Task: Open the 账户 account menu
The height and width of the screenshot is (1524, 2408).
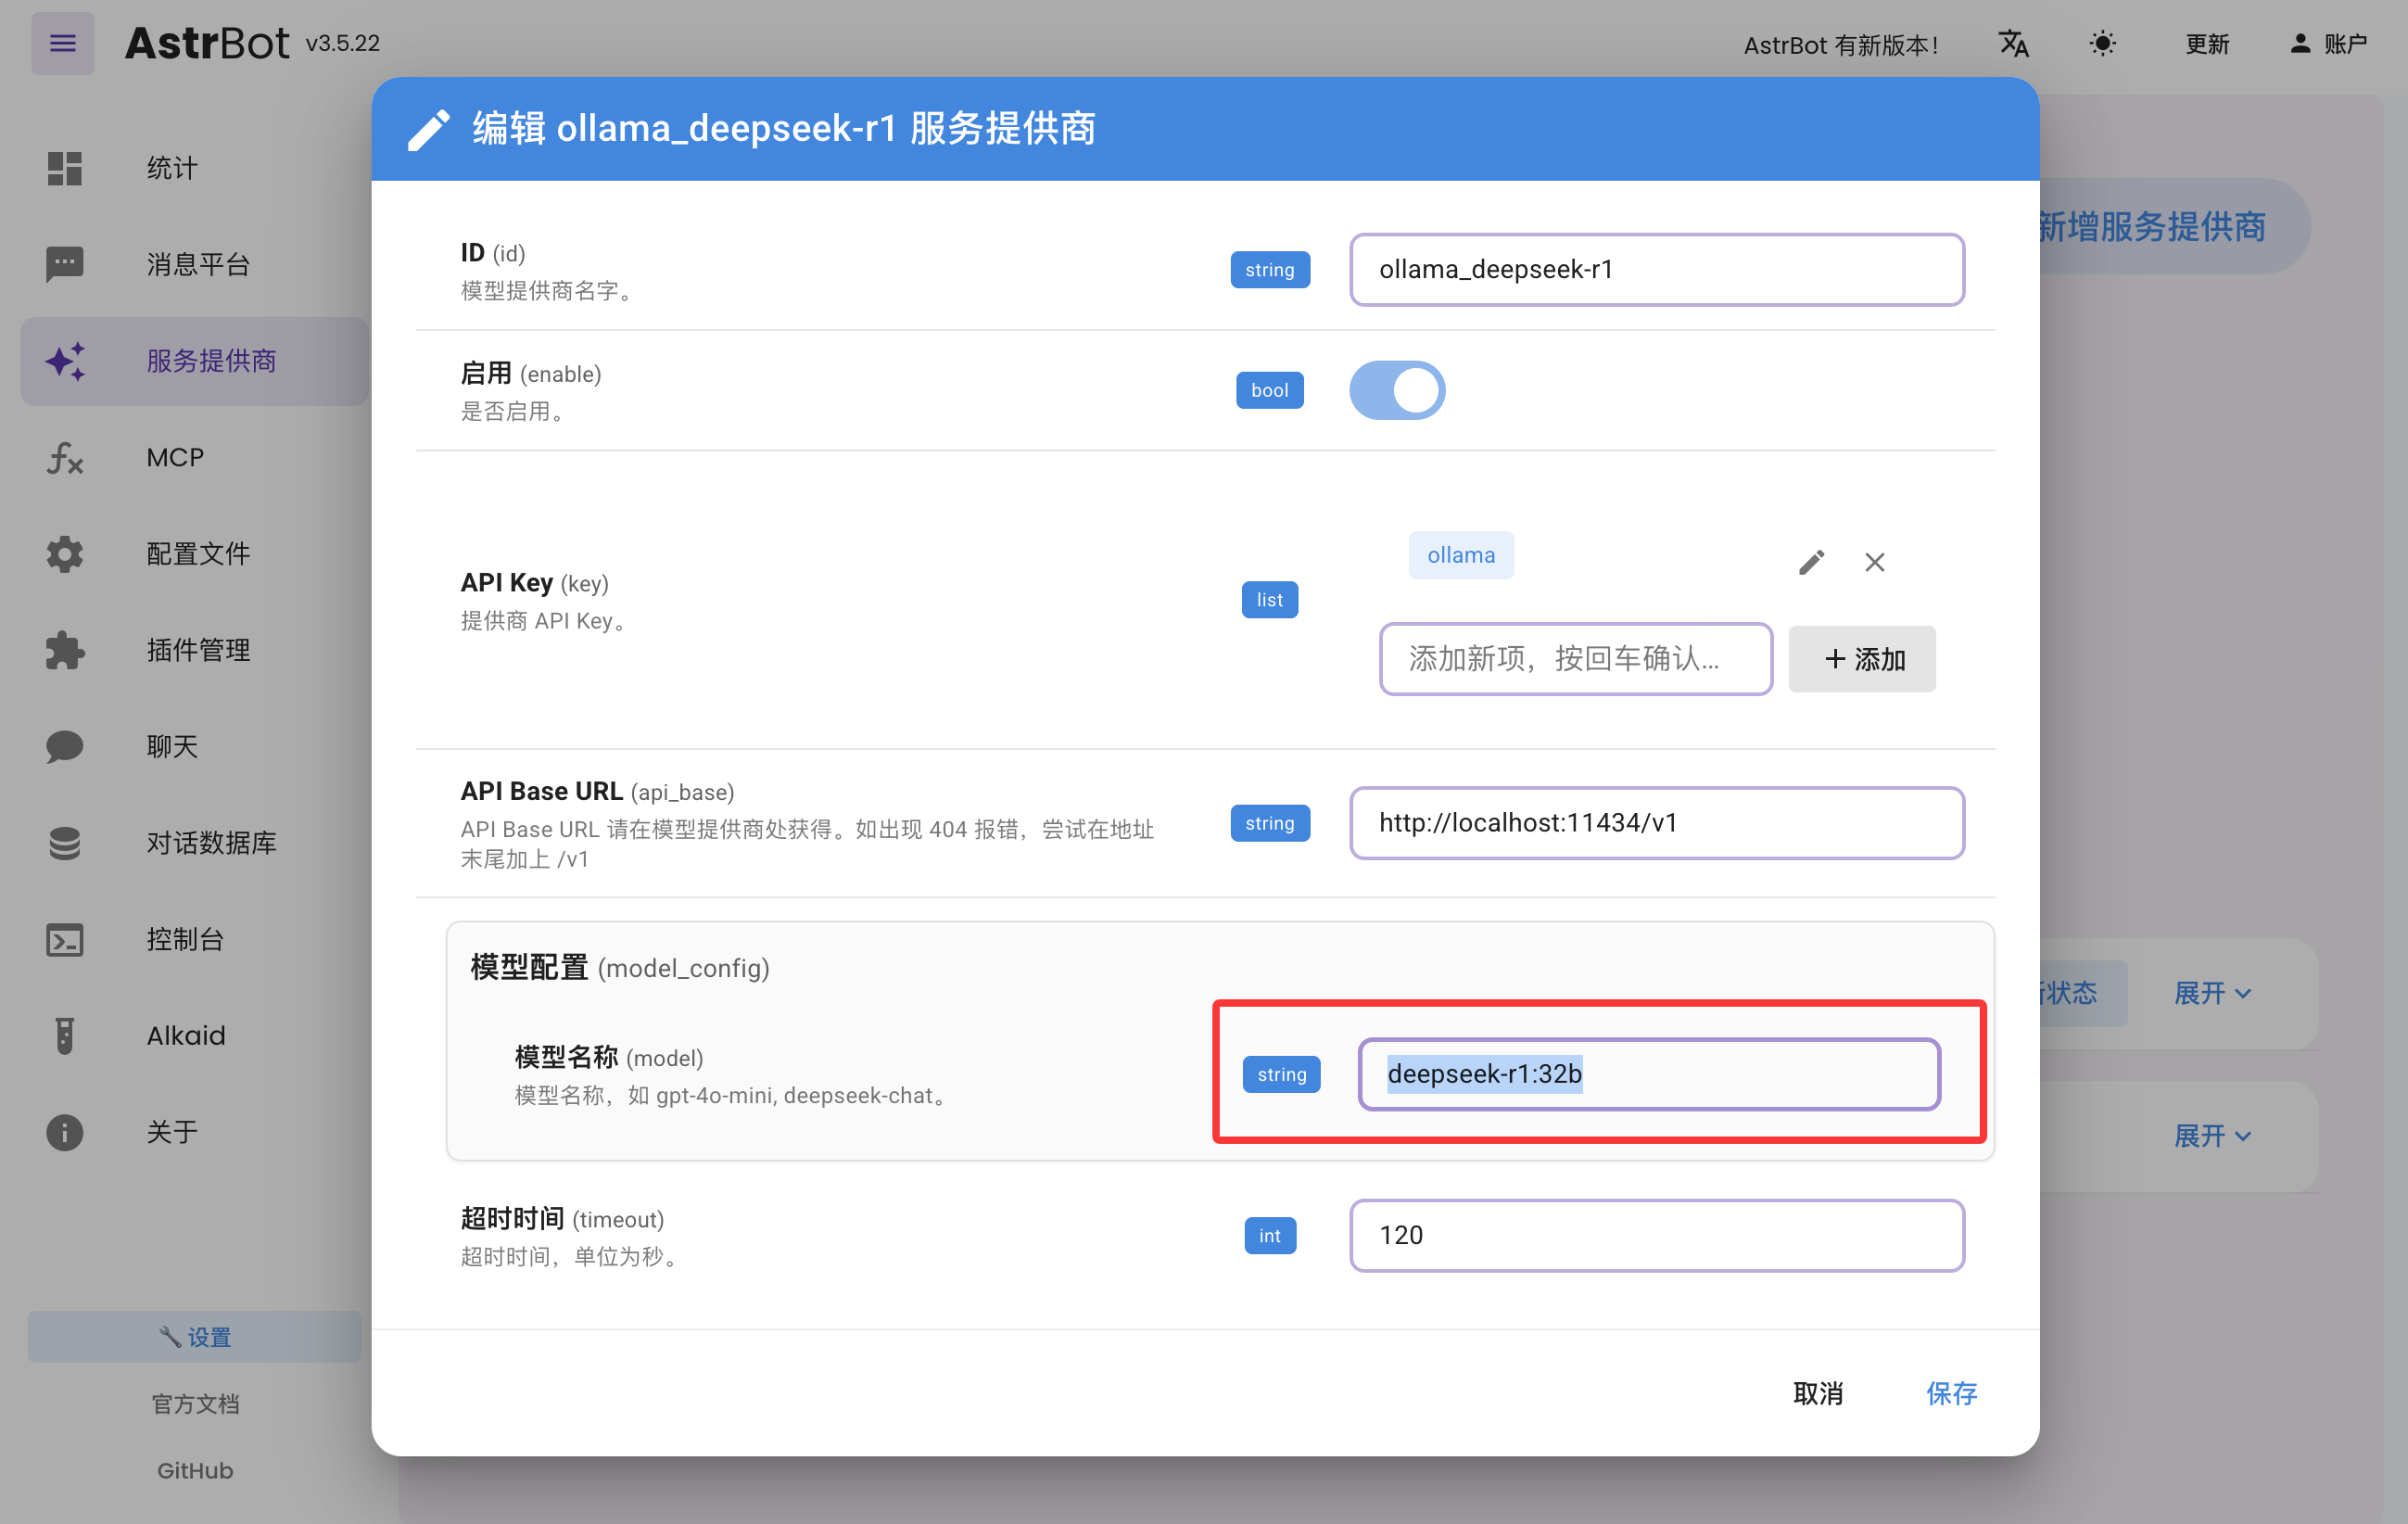Action: [2327, 43]
